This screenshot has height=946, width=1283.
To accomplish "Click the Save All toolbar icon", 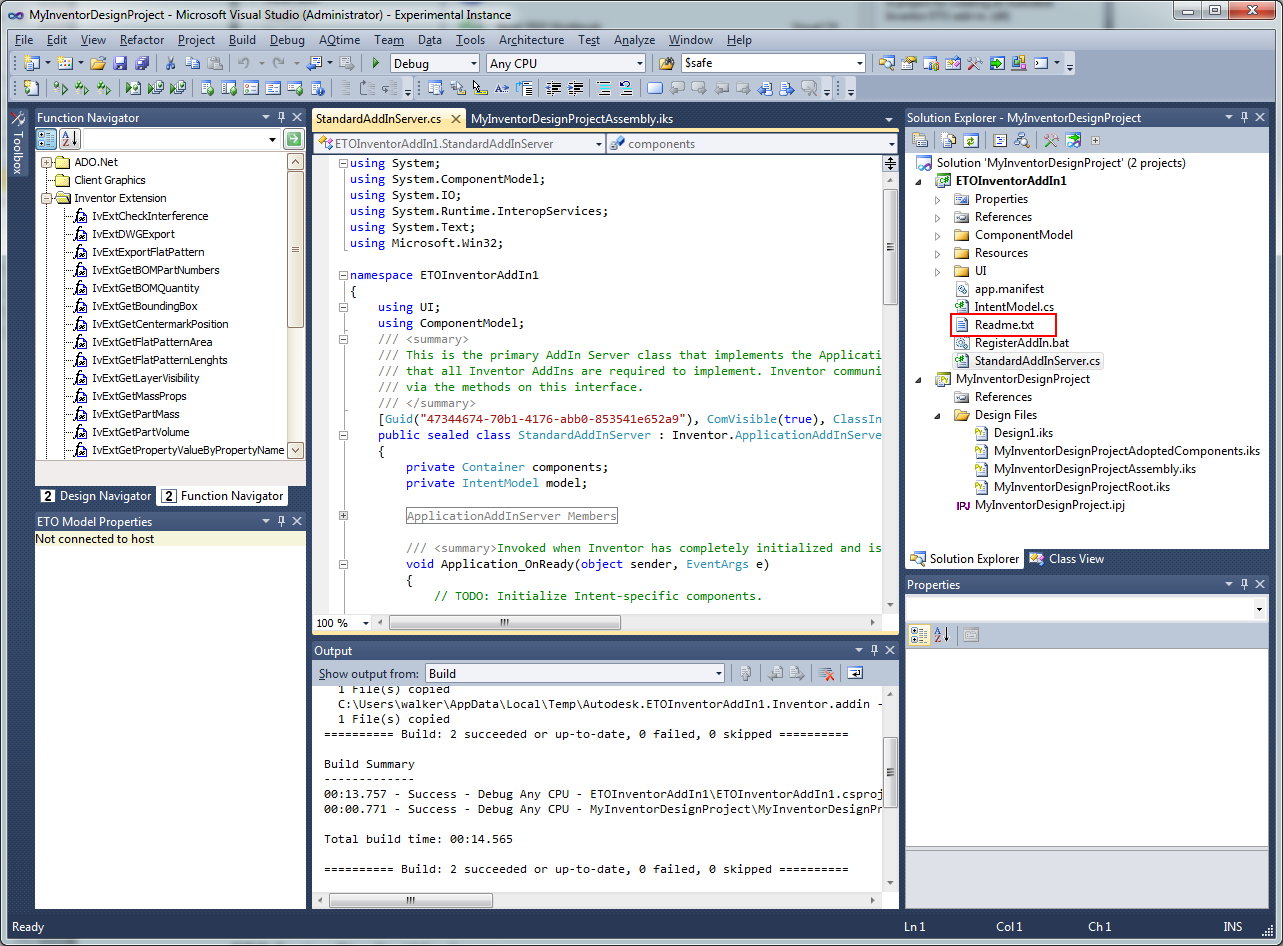I will coord(141,63).
